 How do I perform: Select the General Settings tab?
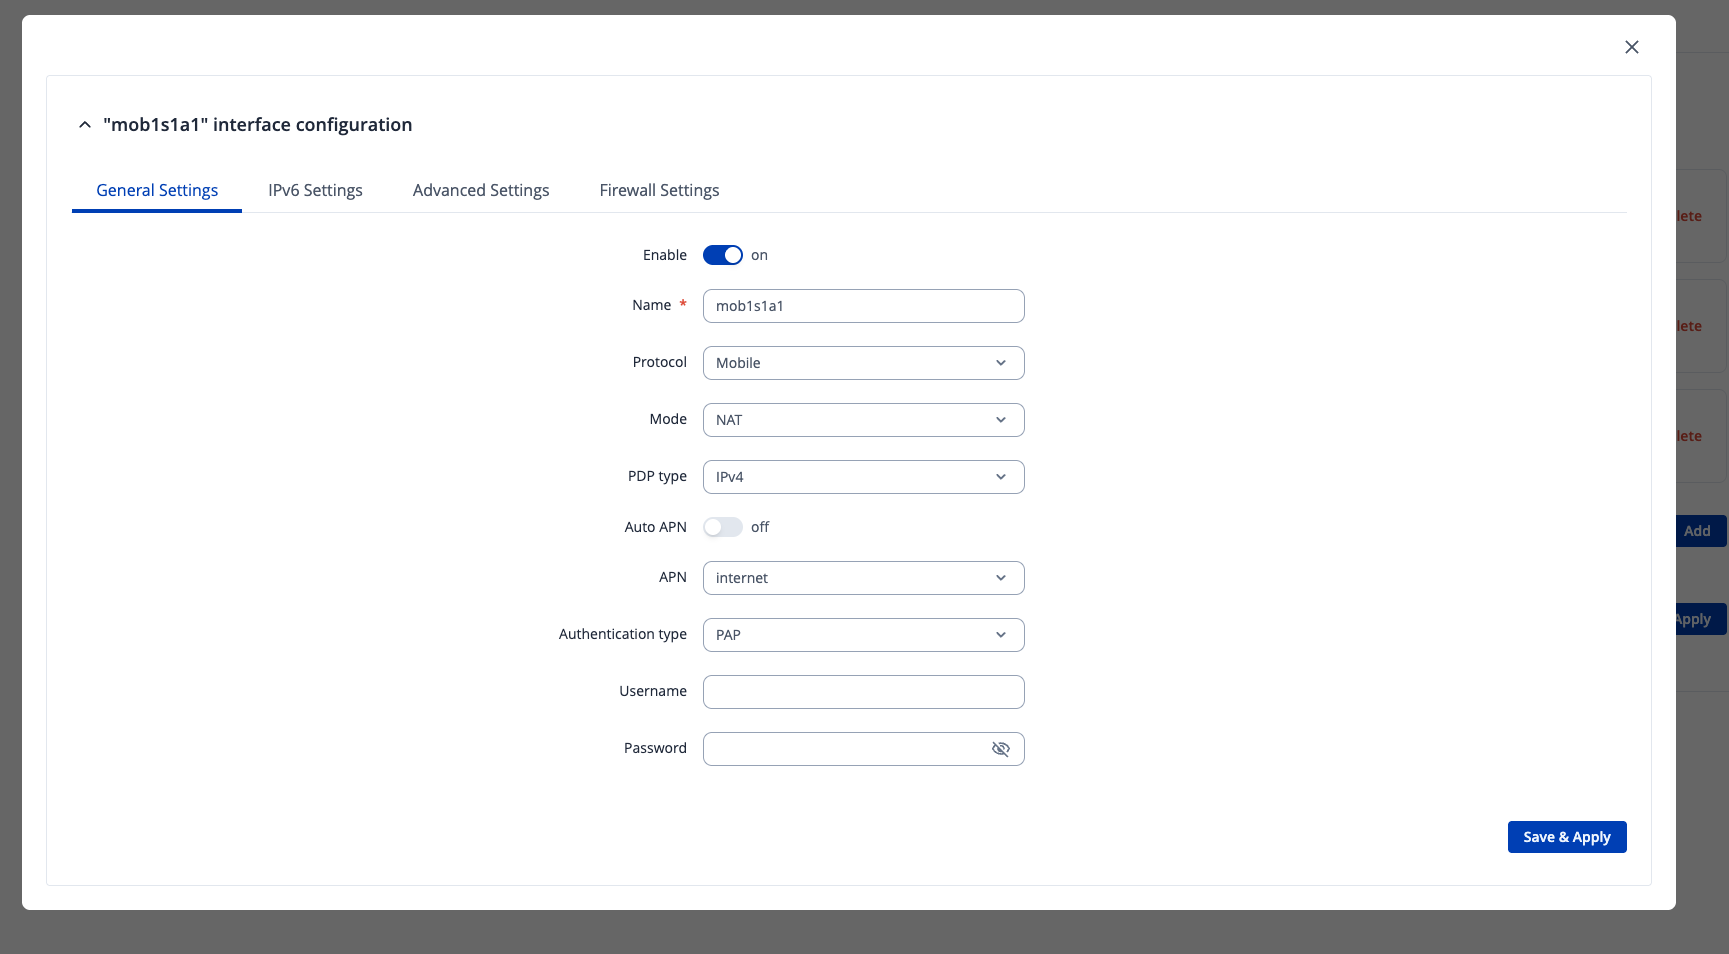(157, 190)
